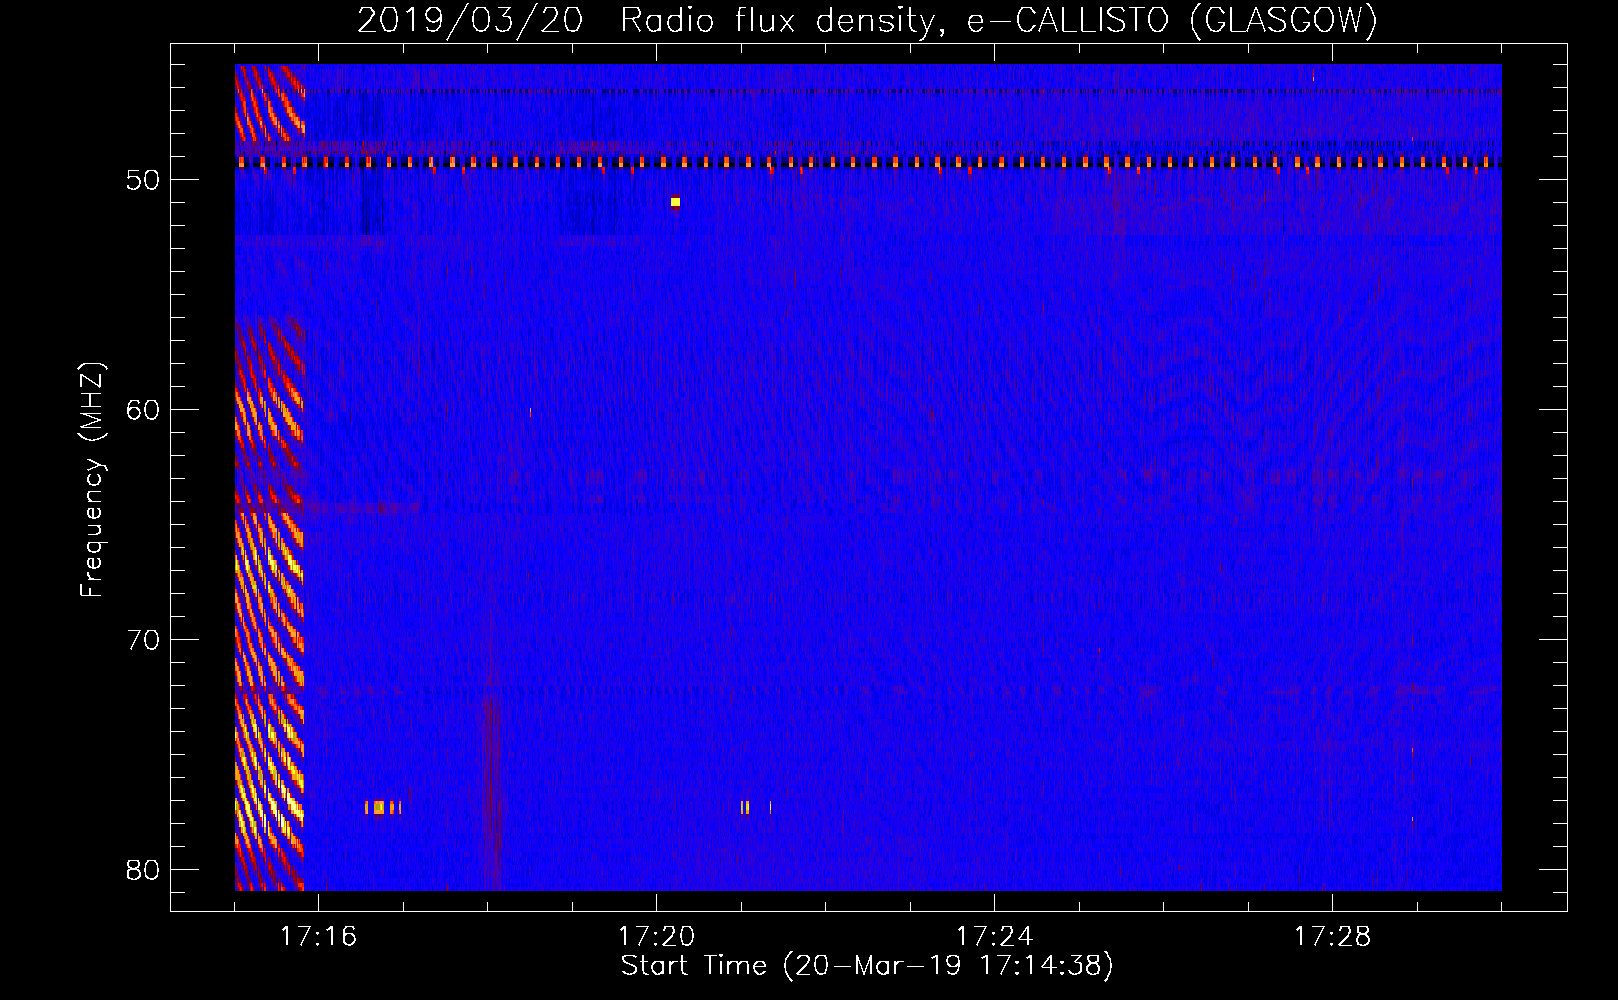This screenshot has width=1618, height=1000.
Task: Click the yellow burst marks near 17:21 at 77 MHz
Action: click(755, 807)
